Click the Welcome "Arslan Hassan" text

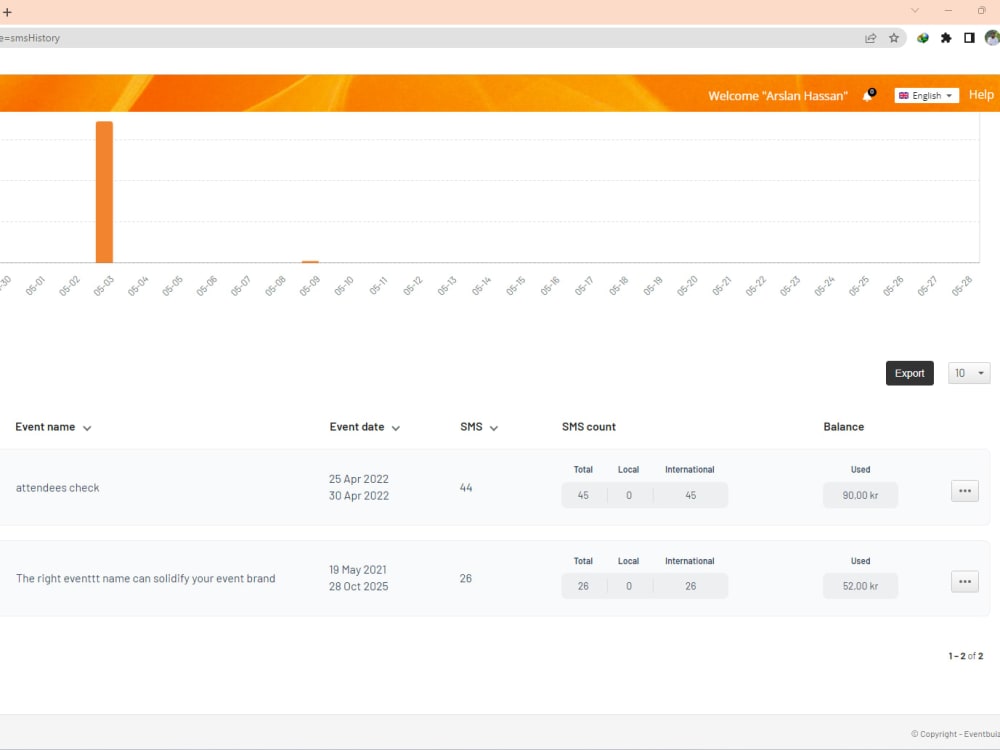click(778, 96)
